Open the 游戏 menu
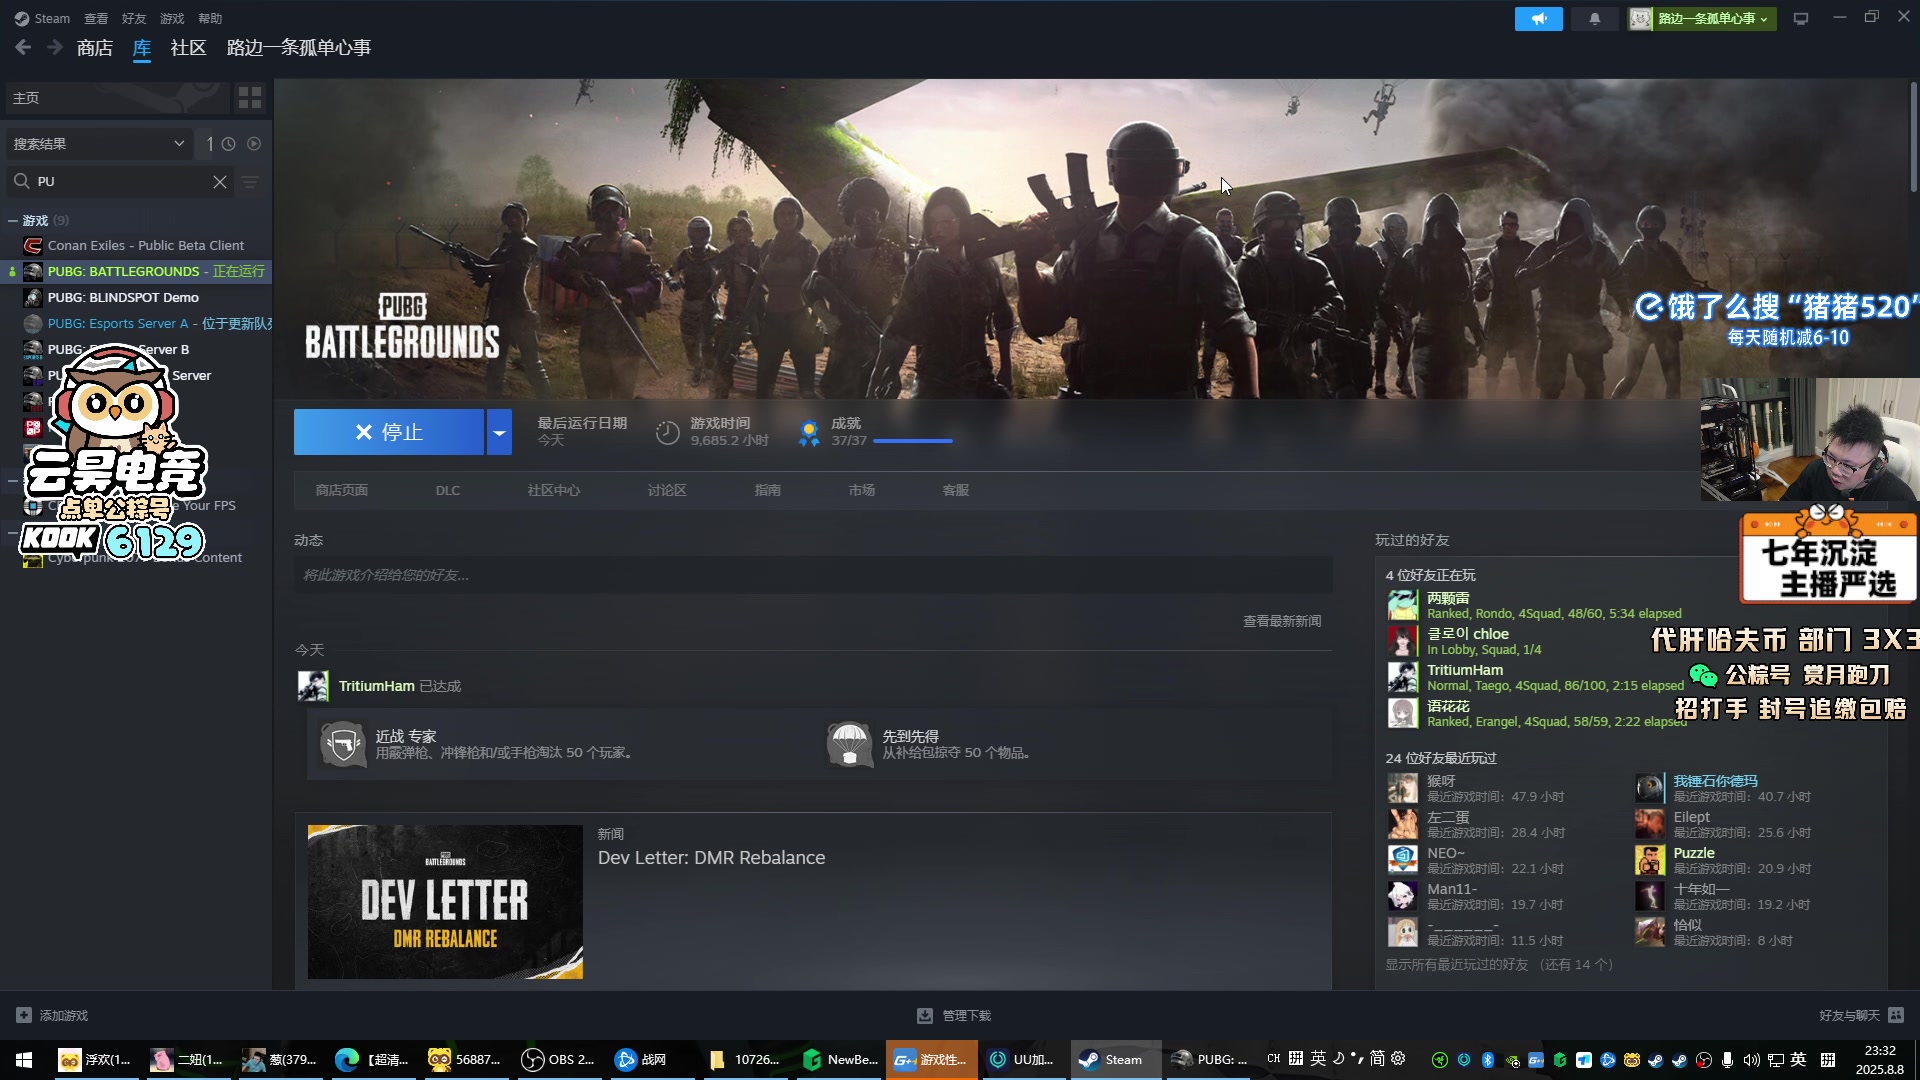Viewport: 1920px width, 1080px height. coord(172,18)
